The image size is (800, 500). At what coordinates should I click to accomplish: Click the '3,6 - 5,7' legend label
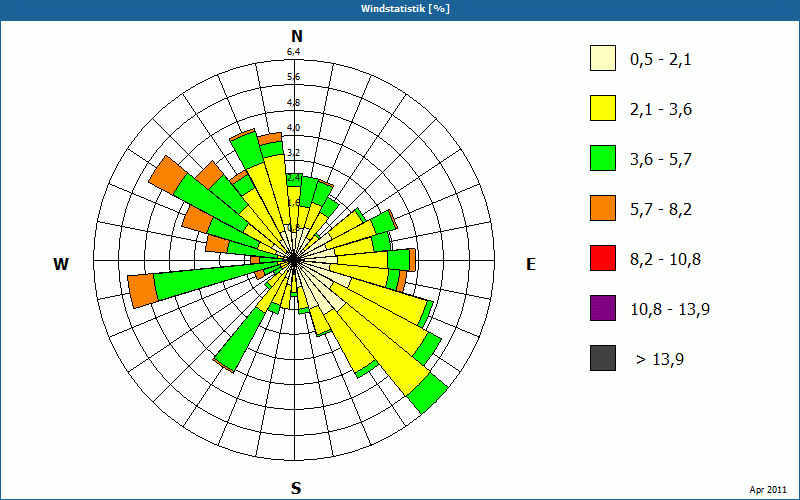[661, 160]
